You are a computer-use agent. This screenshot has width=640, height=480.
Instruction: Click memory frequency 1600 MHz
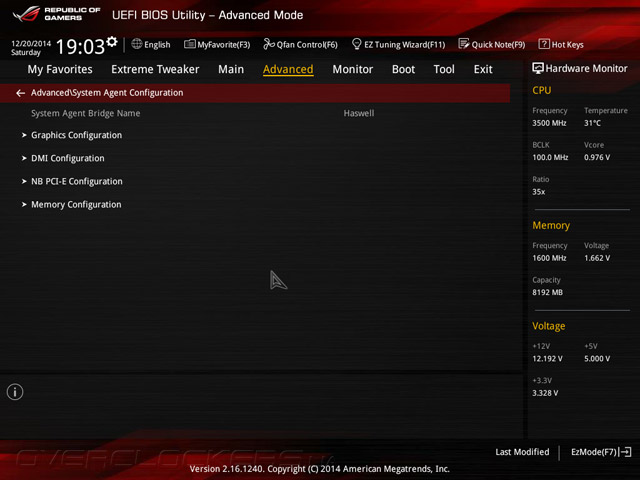(549, 258)
